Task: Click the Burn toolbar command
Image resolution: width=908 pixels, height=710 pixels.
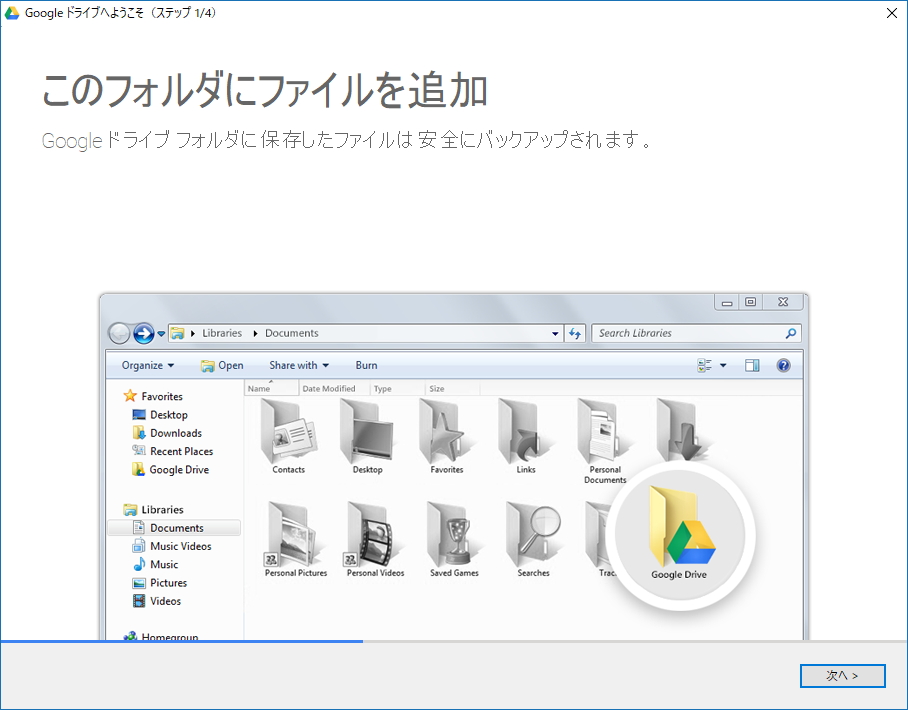Action: 365,365
